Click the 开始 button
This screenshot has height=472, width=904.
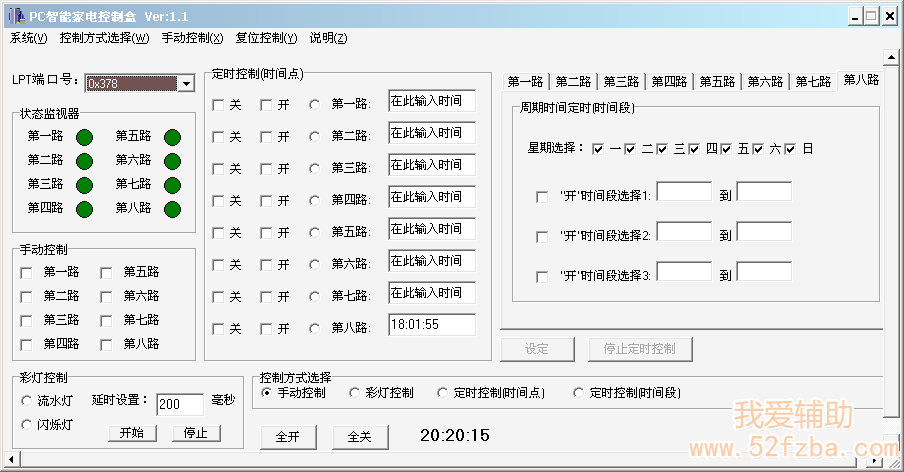click(133, 433)
